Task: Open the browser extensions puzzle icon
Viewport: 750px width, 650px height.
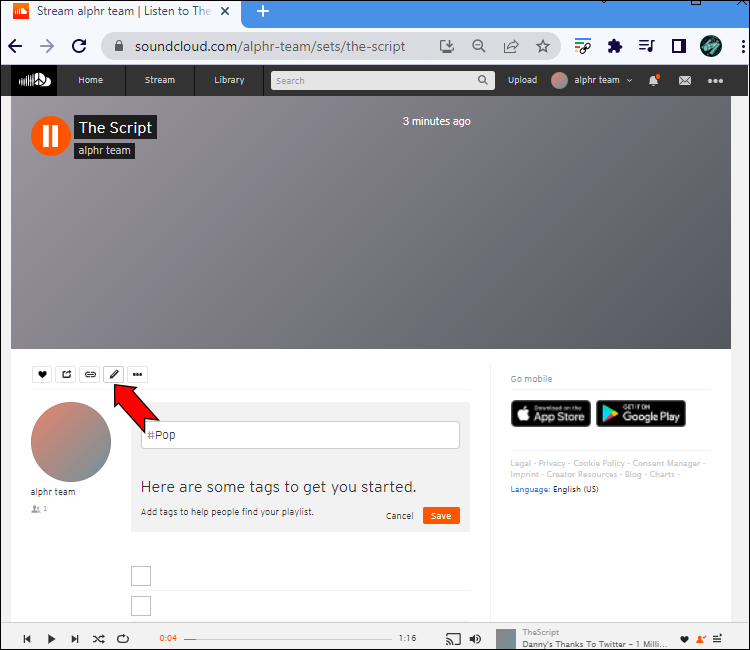Action: pos(615,46)
